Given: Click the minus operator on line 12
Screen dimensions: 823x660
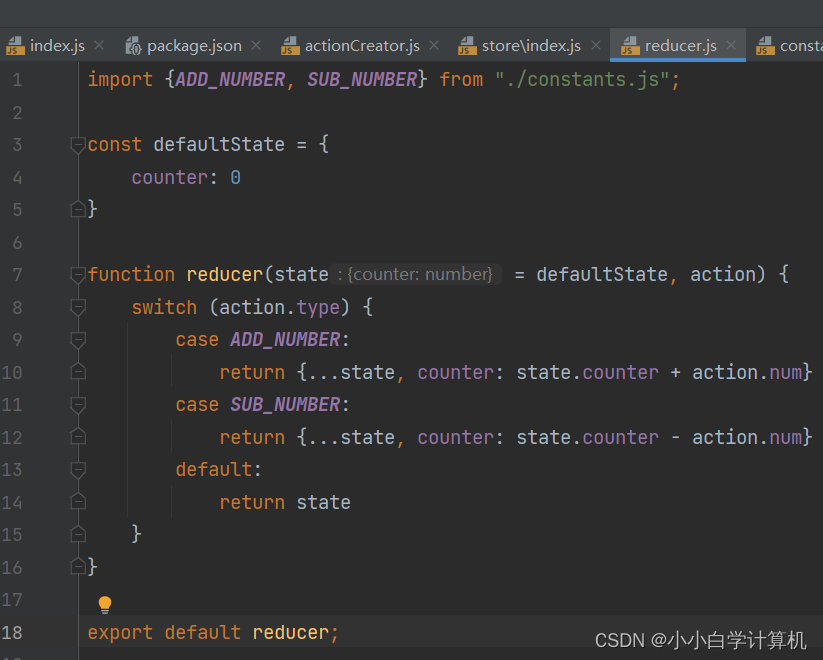Looking at the screenshot, I should pos(676,437).
